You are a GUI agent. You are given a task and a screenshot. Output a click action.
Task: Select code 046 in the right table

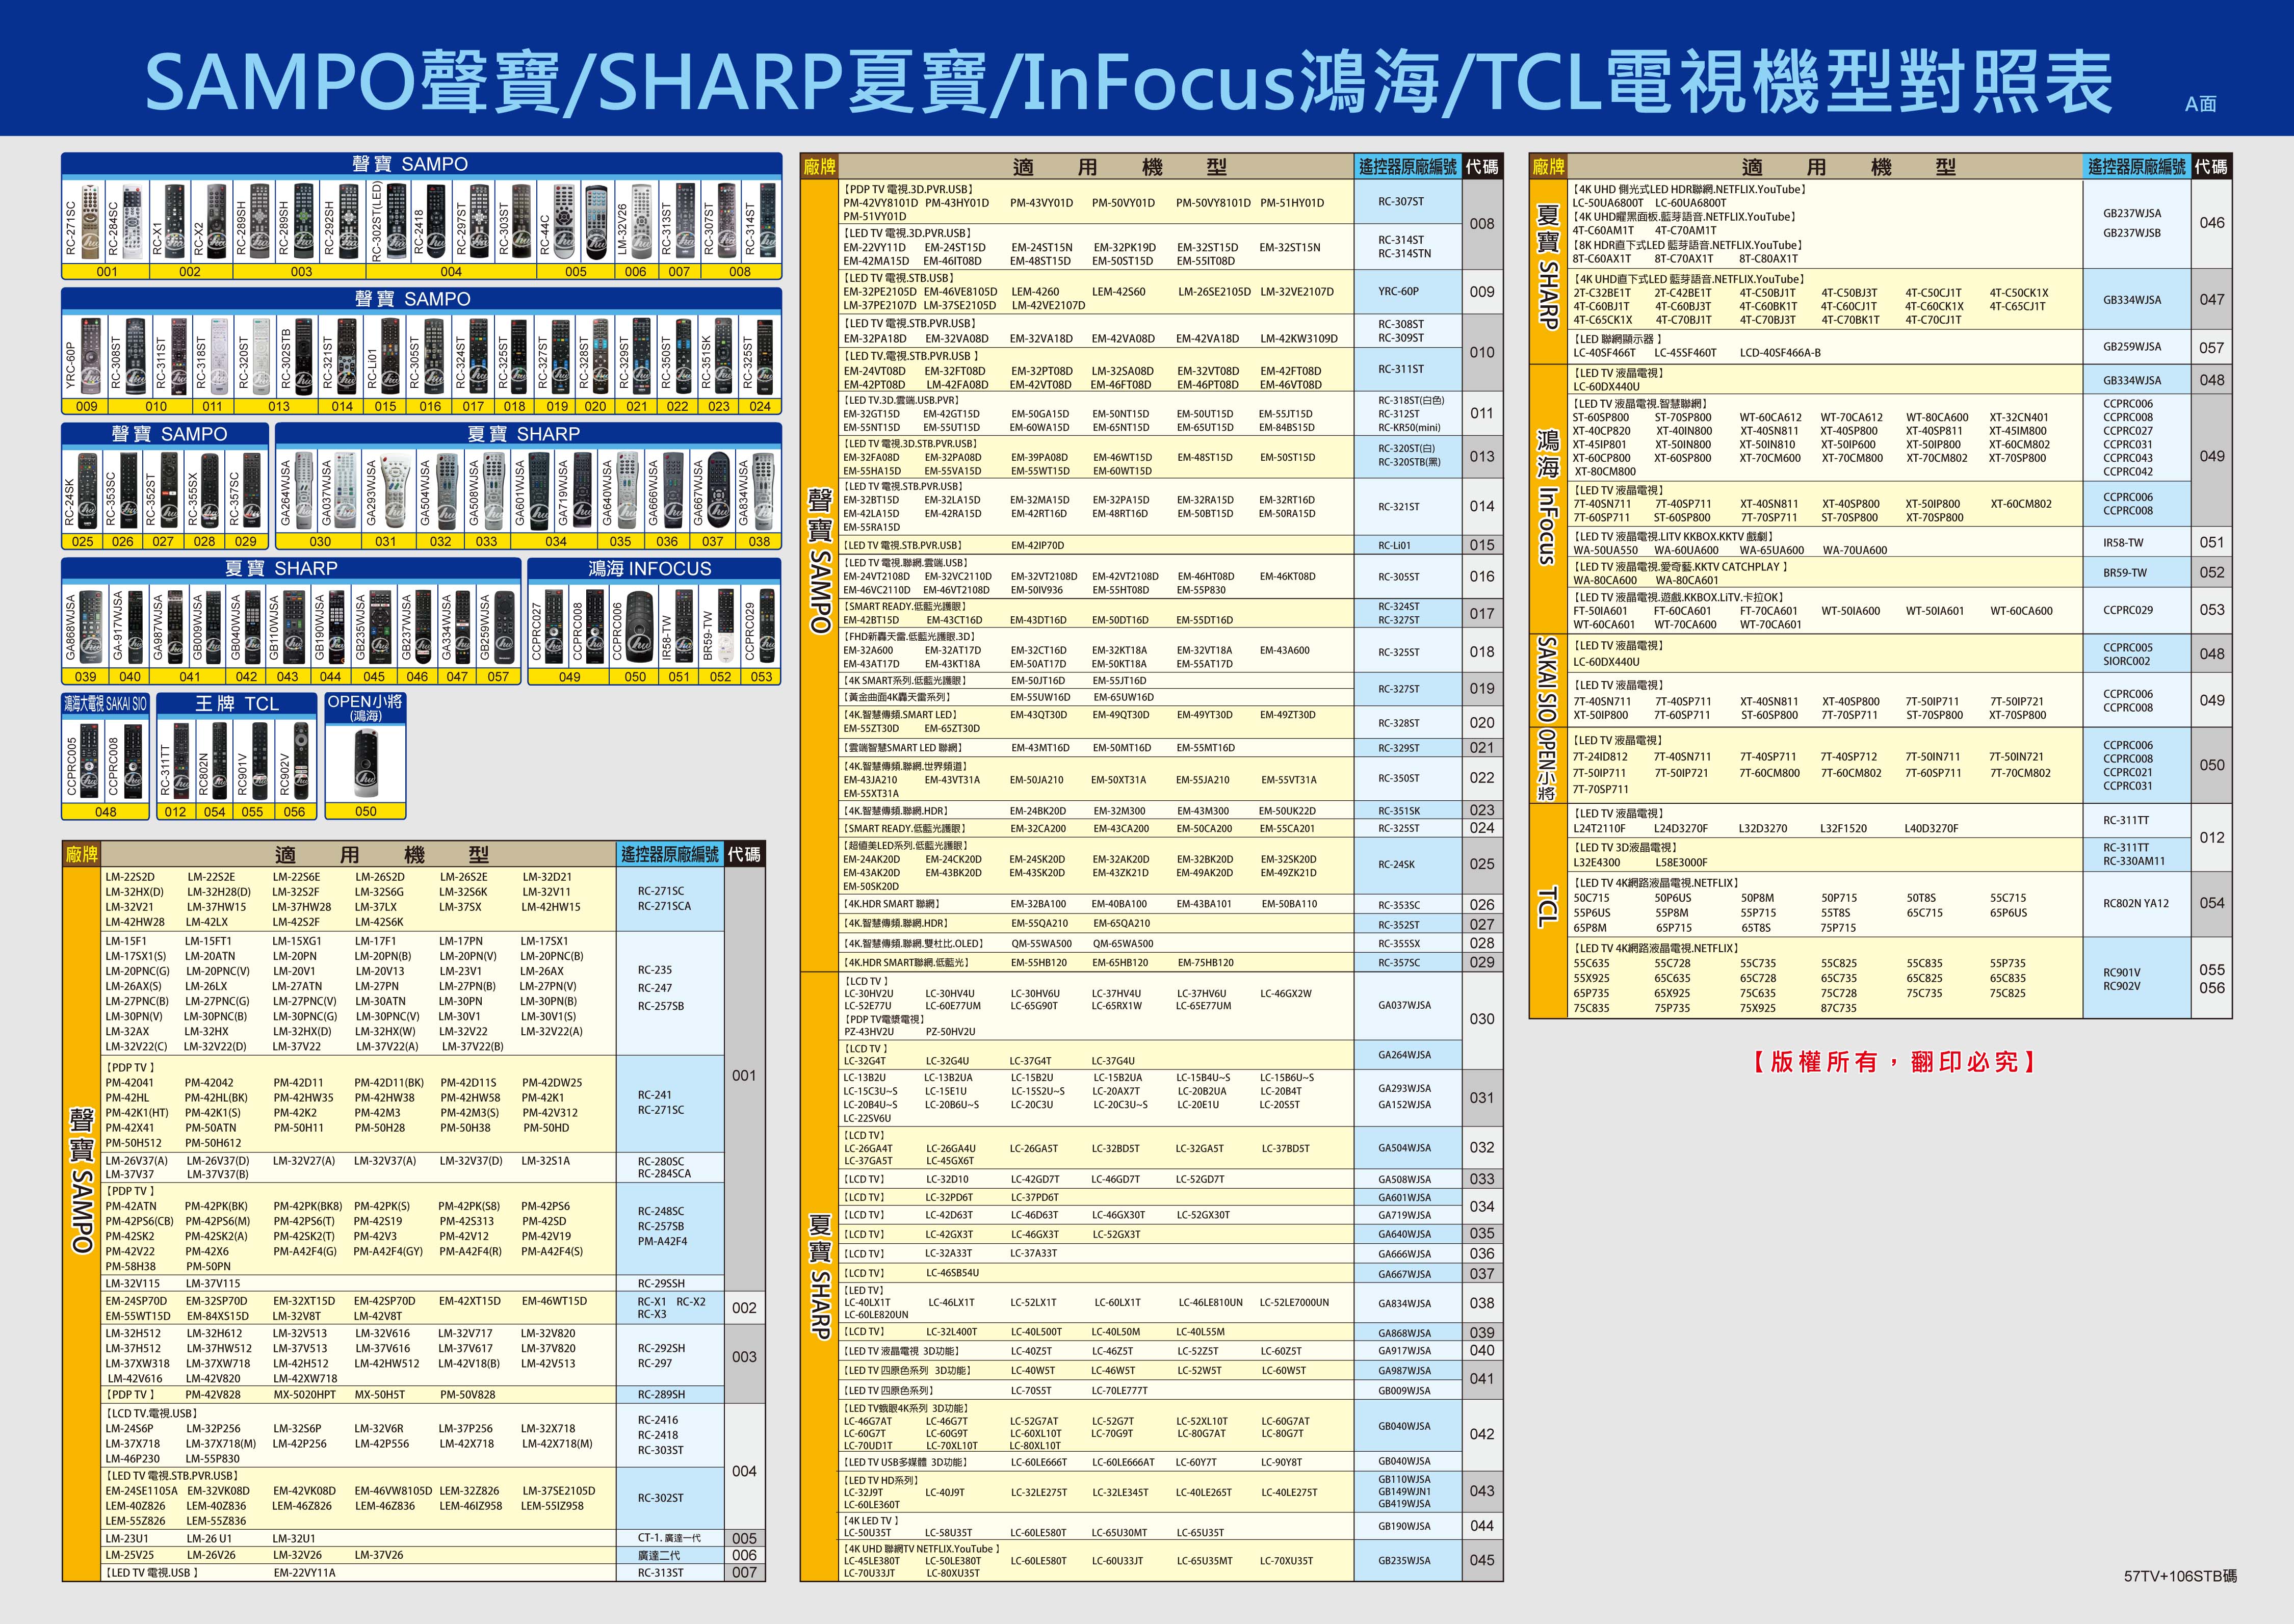tap(2212, 223)
